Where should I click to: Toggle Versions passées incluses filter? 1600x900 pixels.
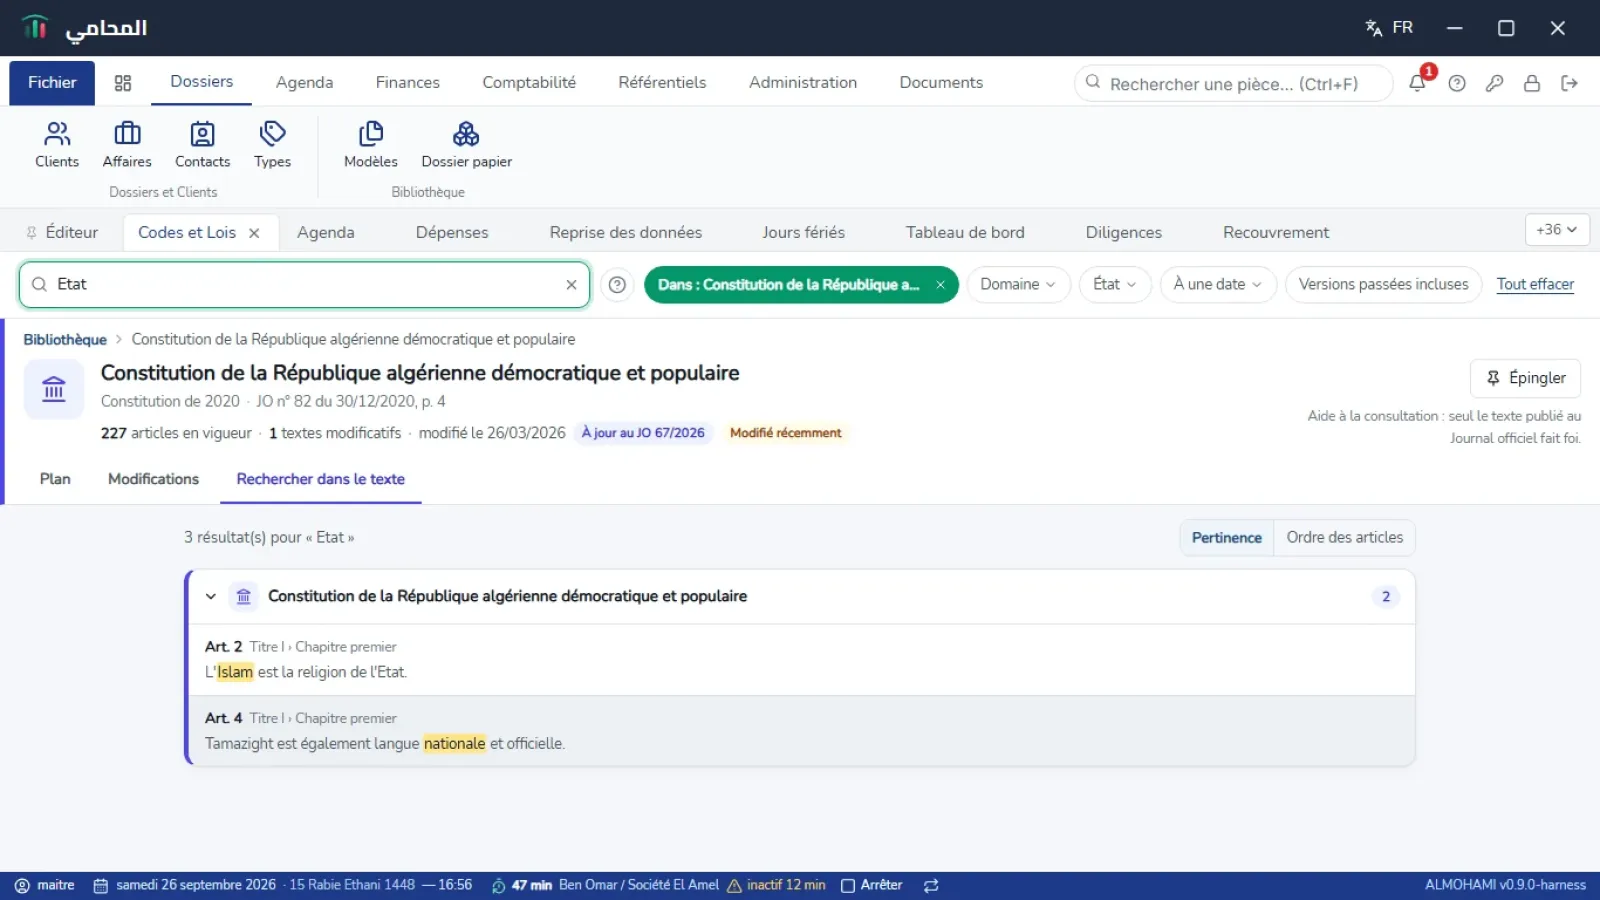pyautogui.click(x=1383, y=285)
